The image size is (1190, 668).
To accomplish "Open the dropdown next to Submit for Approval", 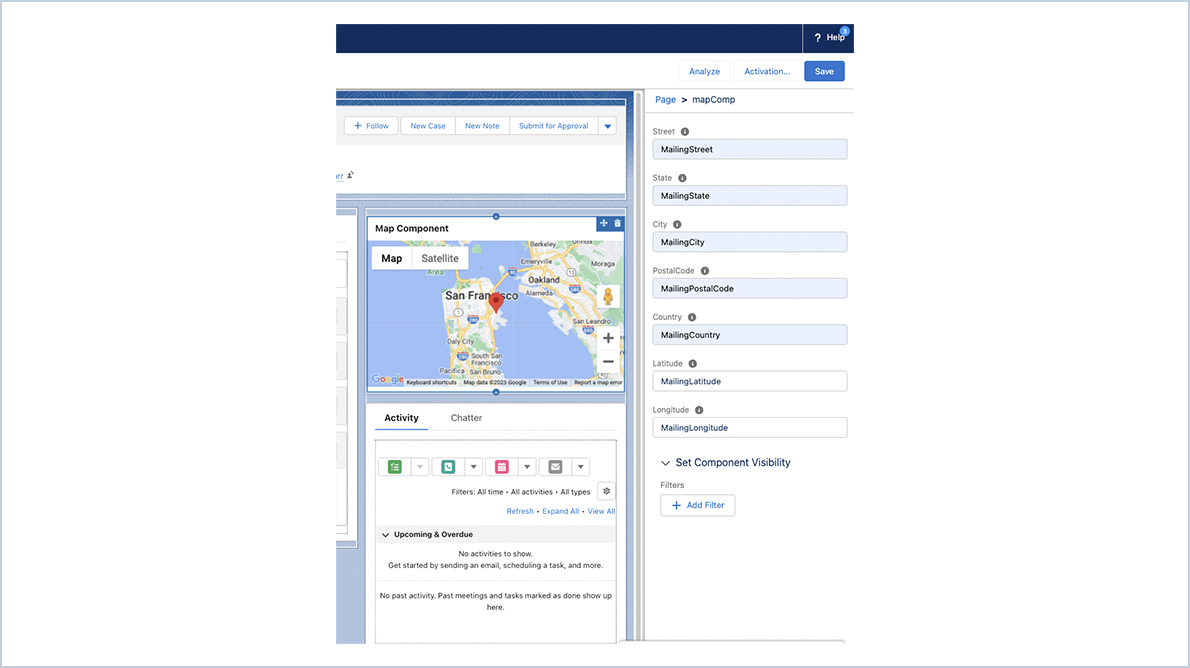I will (608, 125).
